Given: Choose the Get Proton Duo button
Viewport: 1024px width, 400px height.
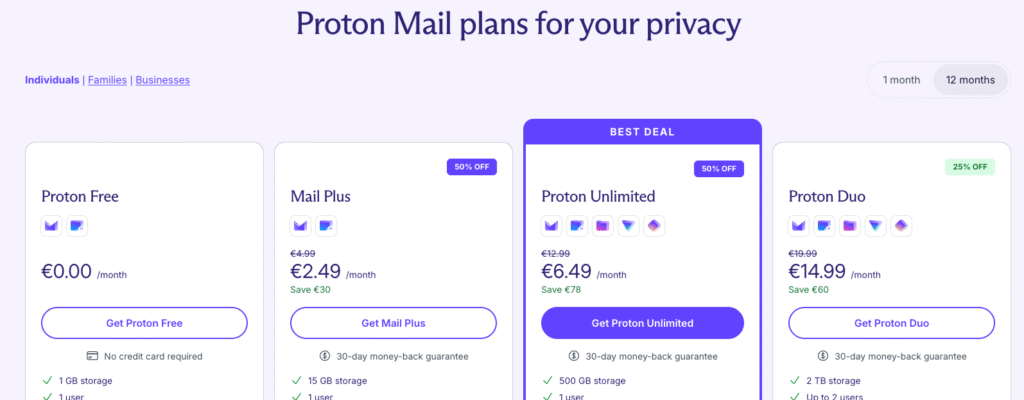Looking at the screenshot, I should (891, 323).
